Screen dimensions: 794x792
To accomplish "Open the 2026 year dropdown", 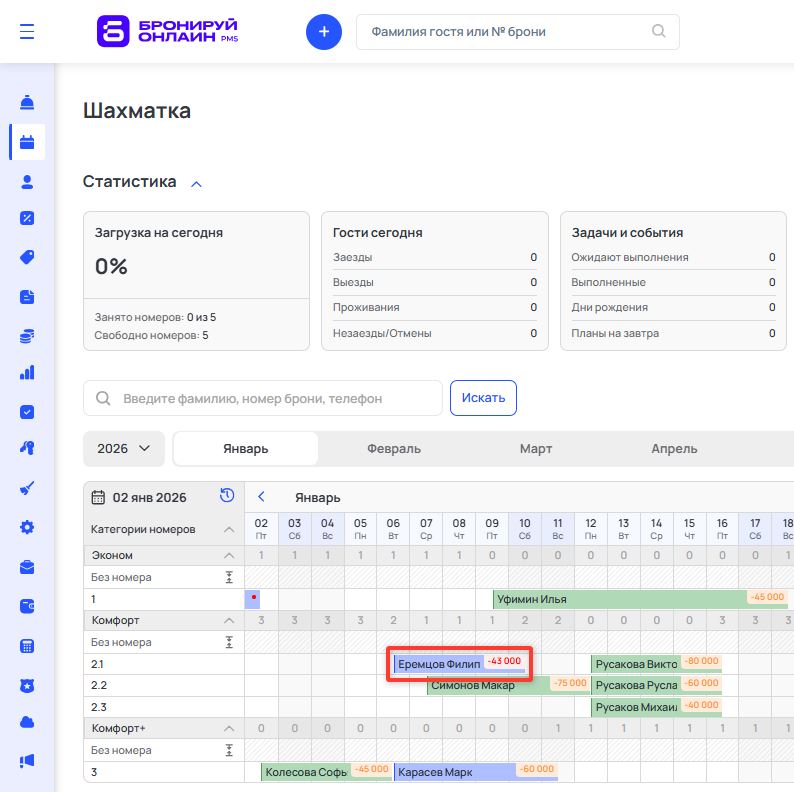I will coord(123,449).
